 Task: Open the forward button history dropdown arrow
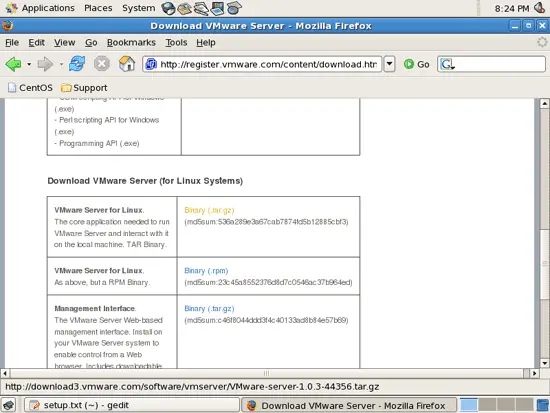(x=61, y=64)
